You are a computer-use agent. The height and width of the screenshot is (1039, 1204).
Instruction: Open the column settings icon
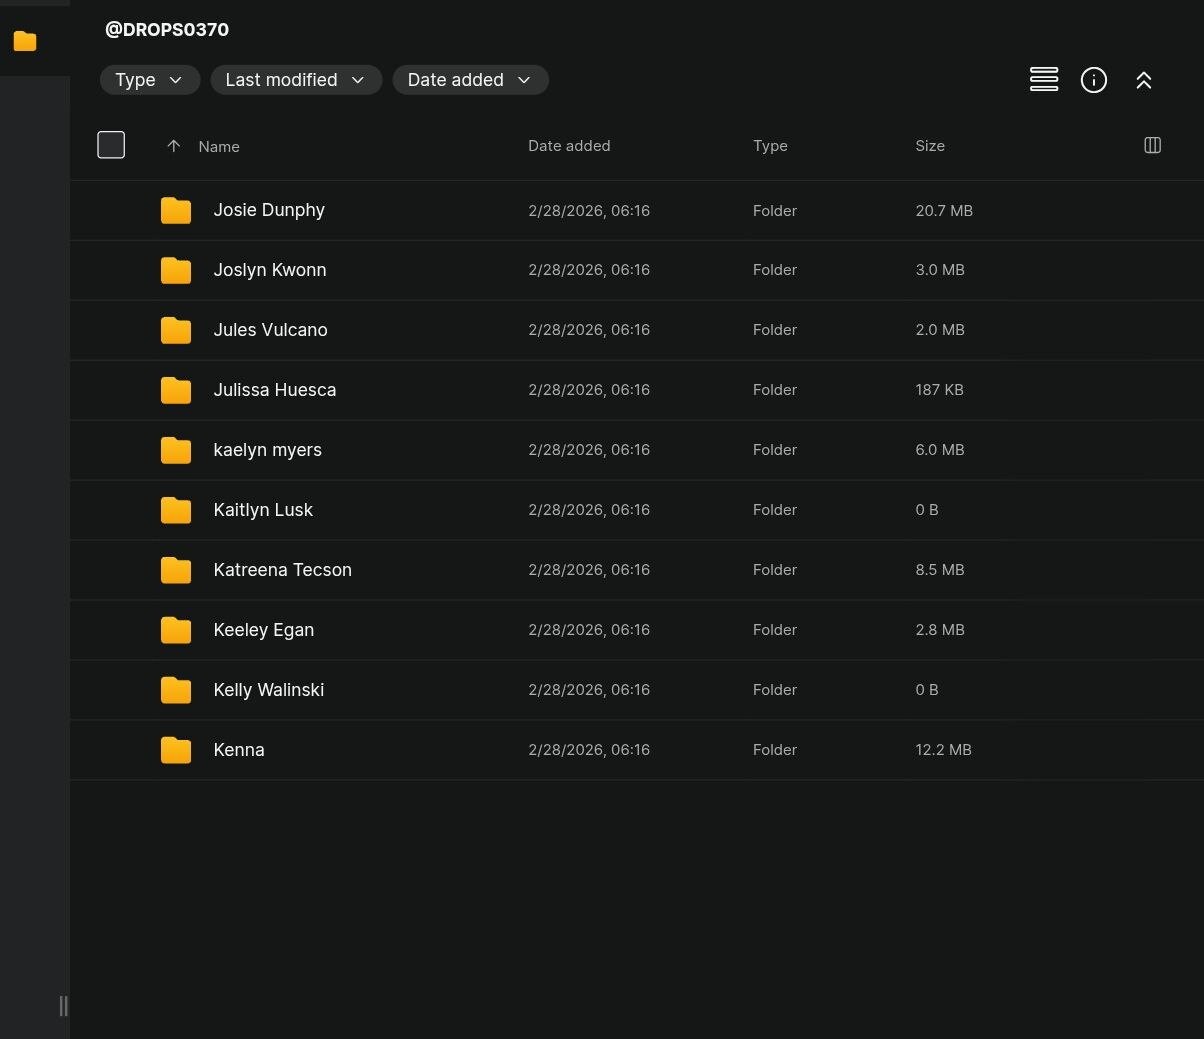1152,146
